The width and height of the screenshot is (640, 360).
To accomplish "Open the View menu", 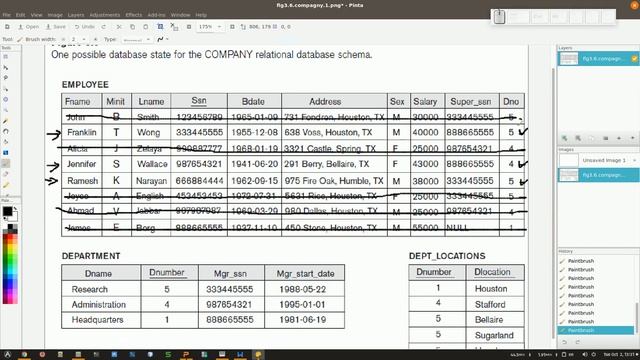I will pyautogui.click(x=36, y=15).
